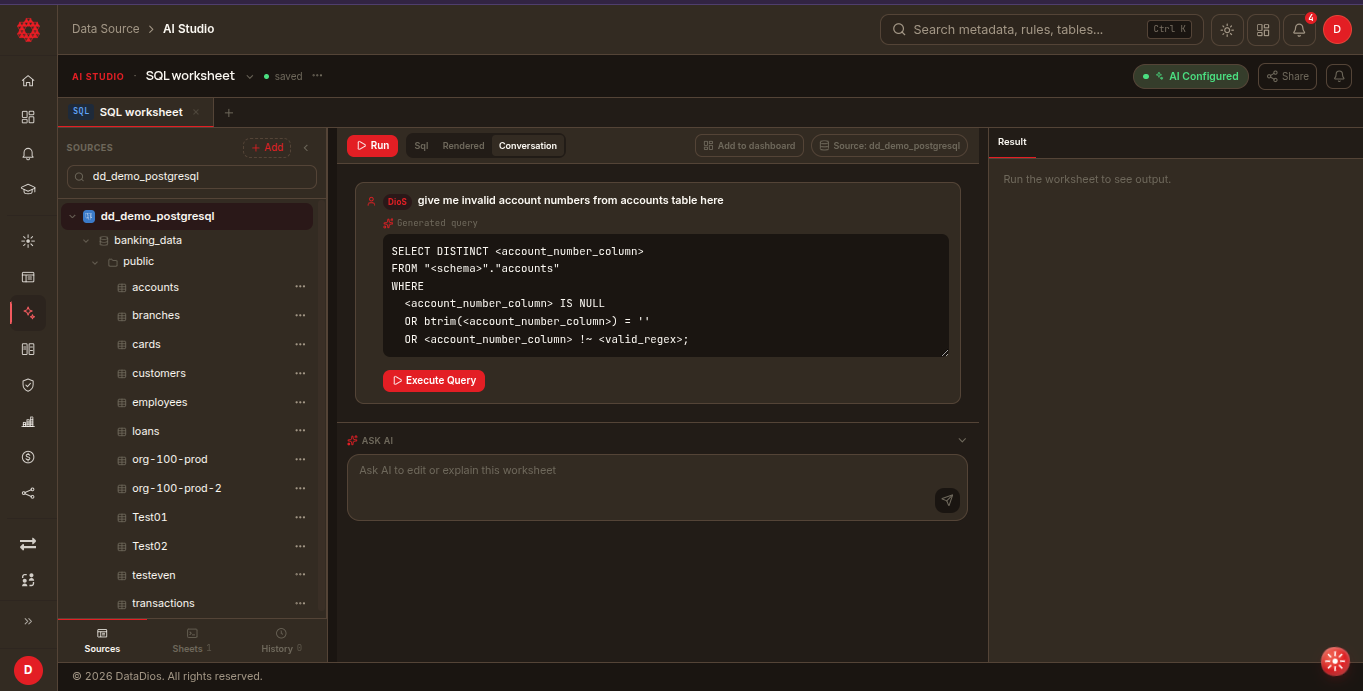Click the bell icon next to Share
The image size is (1363, 691).
[x=1339, y=76]
